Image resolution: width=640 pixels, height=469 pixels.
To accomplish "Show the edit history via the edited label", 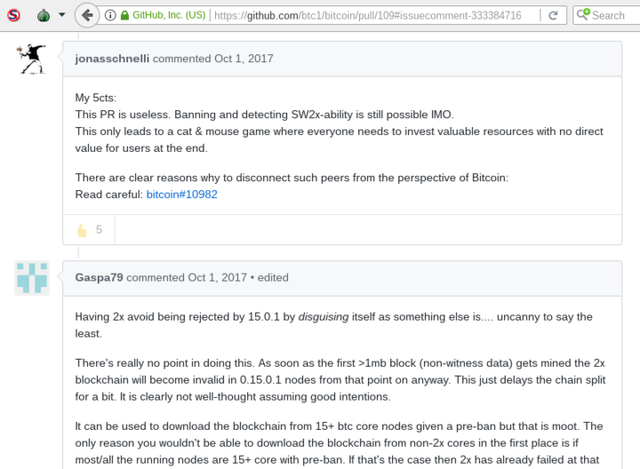I will 273,278.
